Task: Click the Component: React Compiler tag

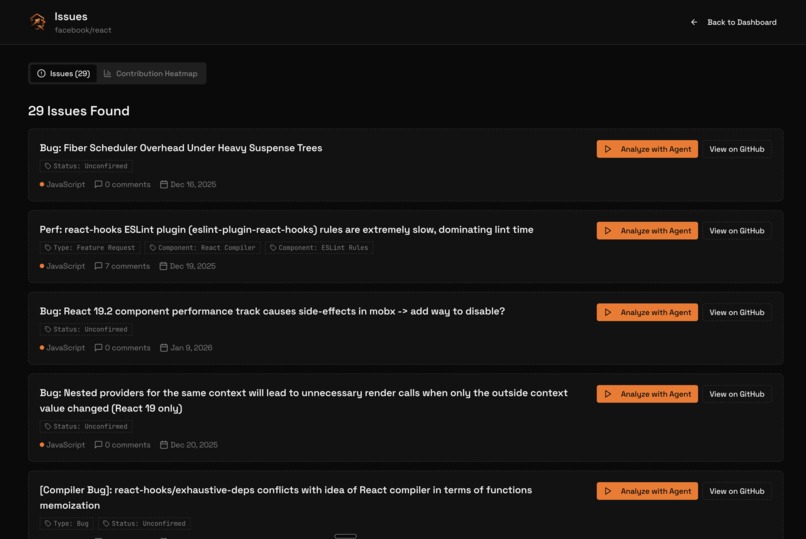Action: click(203, 248)
